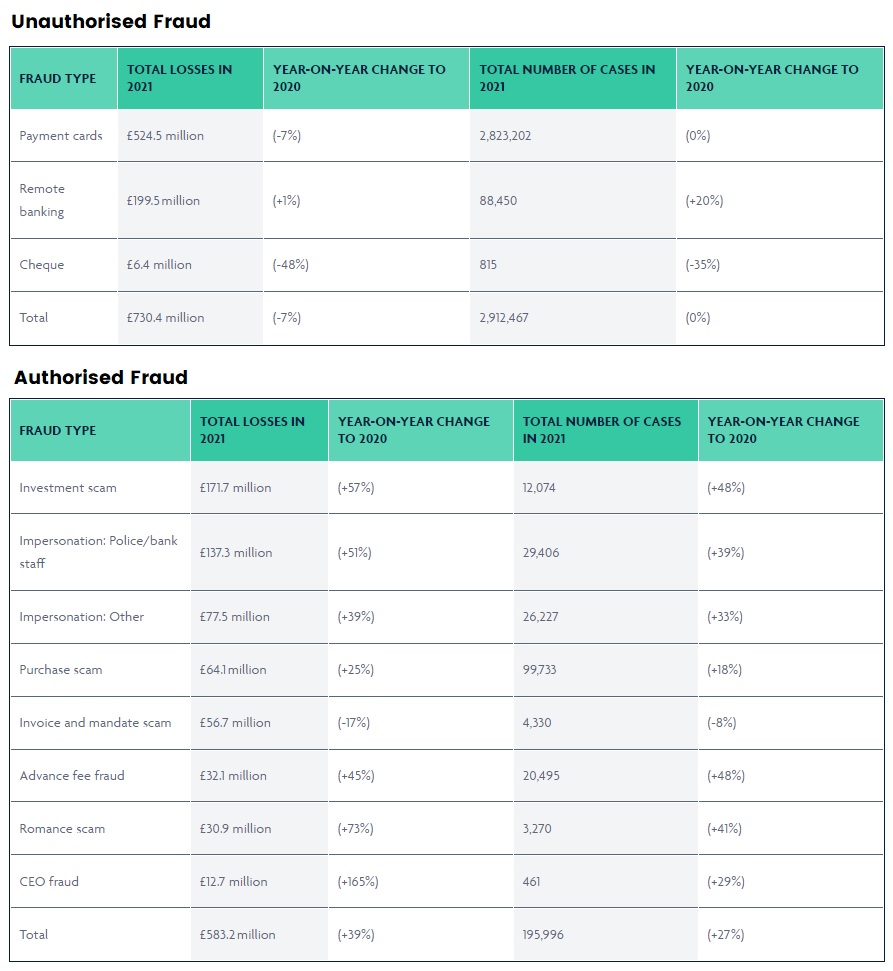Click the 88,450 remote banking cases cell
Image resolution: width=893 pixels, height=971 pixels.
coord(499,200)
